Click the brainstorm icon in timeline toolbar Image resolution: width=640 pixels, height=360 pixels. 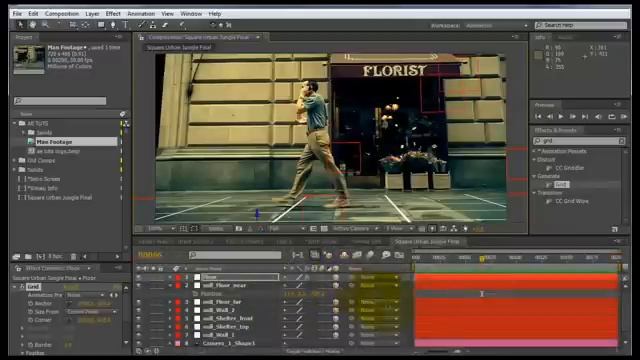(x=386, y=255)
